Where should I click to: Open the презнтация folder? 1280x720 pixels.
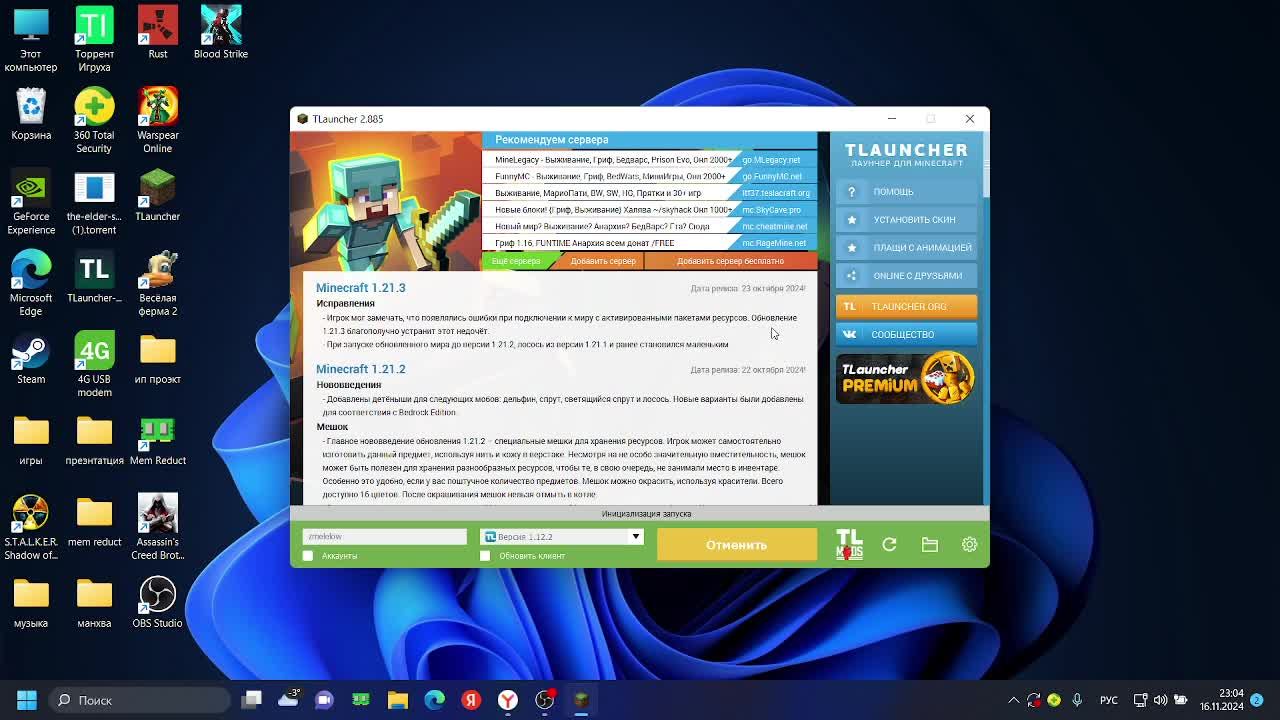click(x=94, y=440)
